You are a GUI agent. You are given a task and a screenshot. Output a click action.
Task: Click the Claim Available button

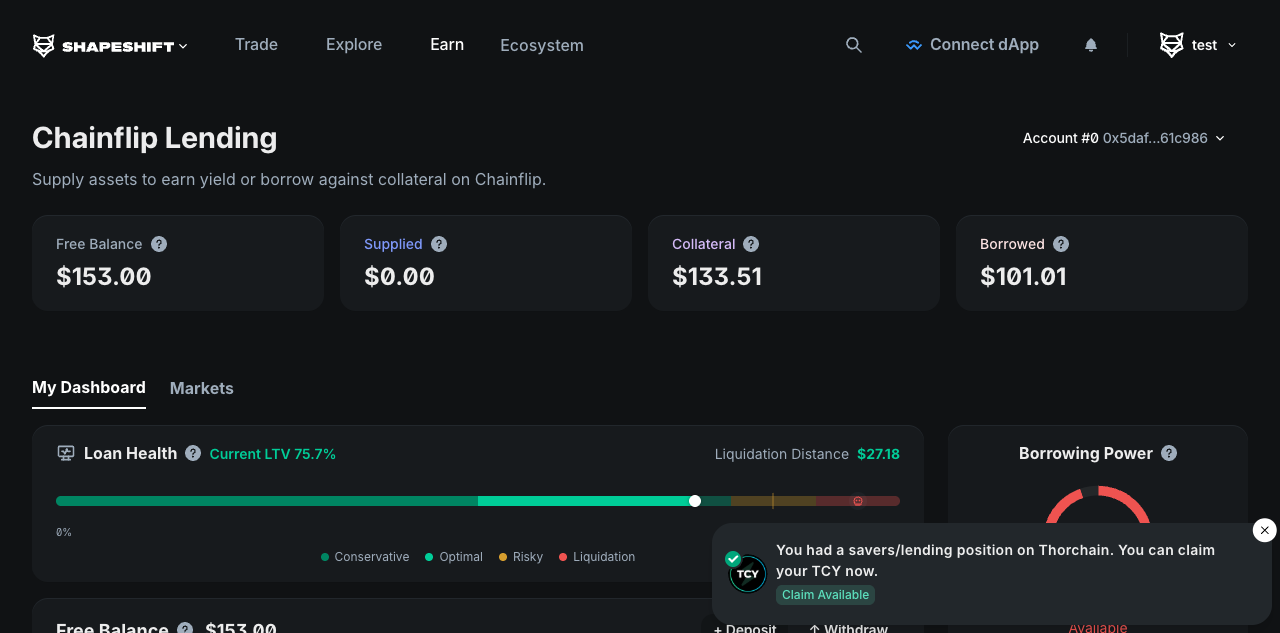[825, 594]
